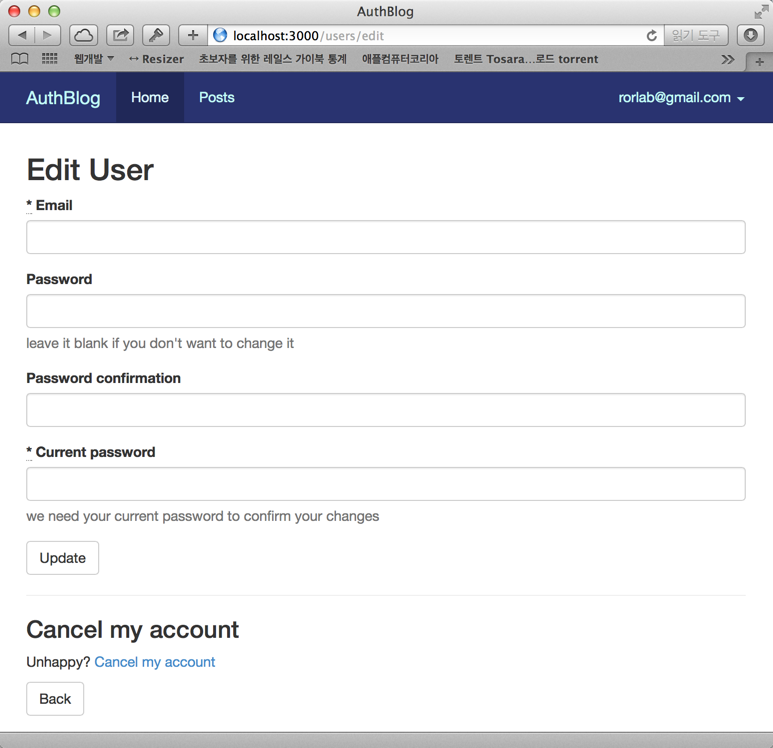
Task: Show hidden bookmarks with chevron overflow
Action: point(727,59)
